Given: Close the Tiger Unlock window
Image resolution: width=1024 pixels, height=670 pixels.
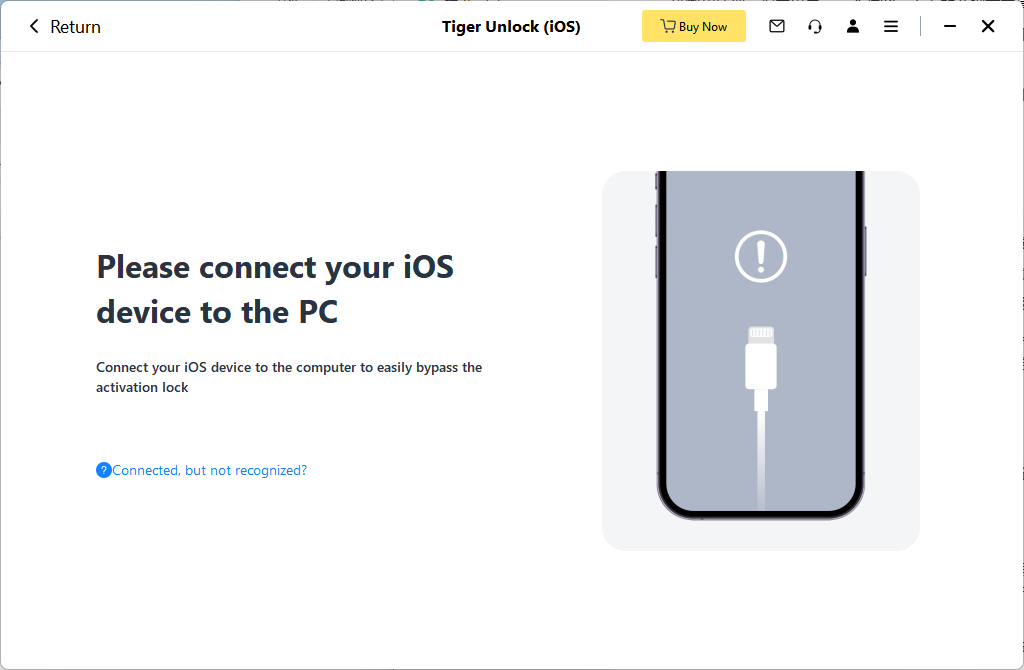Looking at the screenshot, I should point(988,27).
